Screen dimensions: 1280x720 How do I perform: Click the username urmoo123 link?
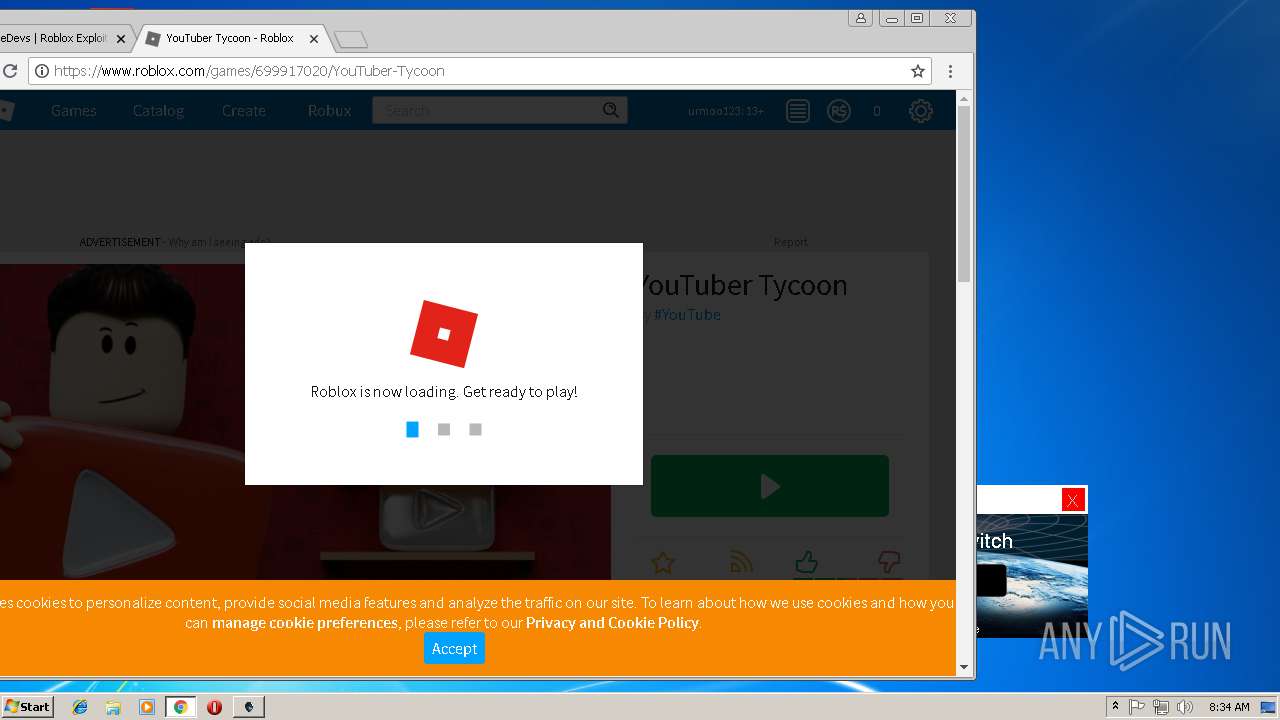(x=726, y=111)
